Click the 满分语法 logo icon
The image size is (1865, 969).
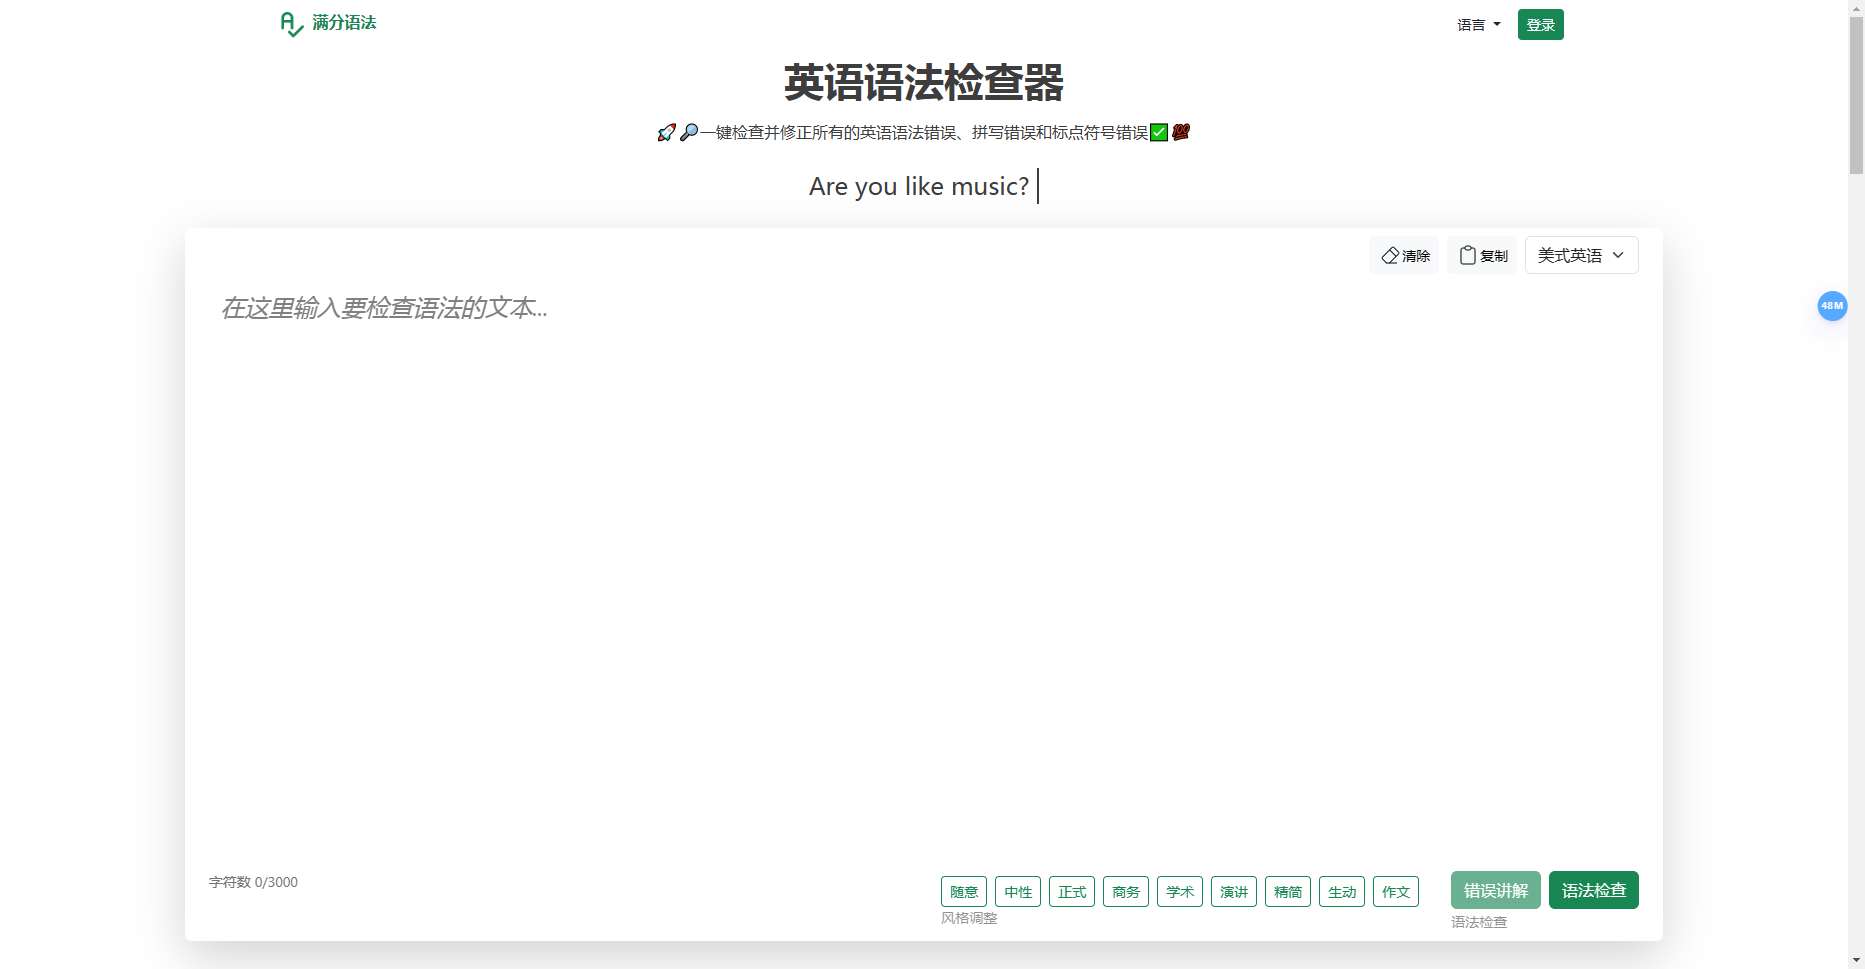(x=291, y=24)
